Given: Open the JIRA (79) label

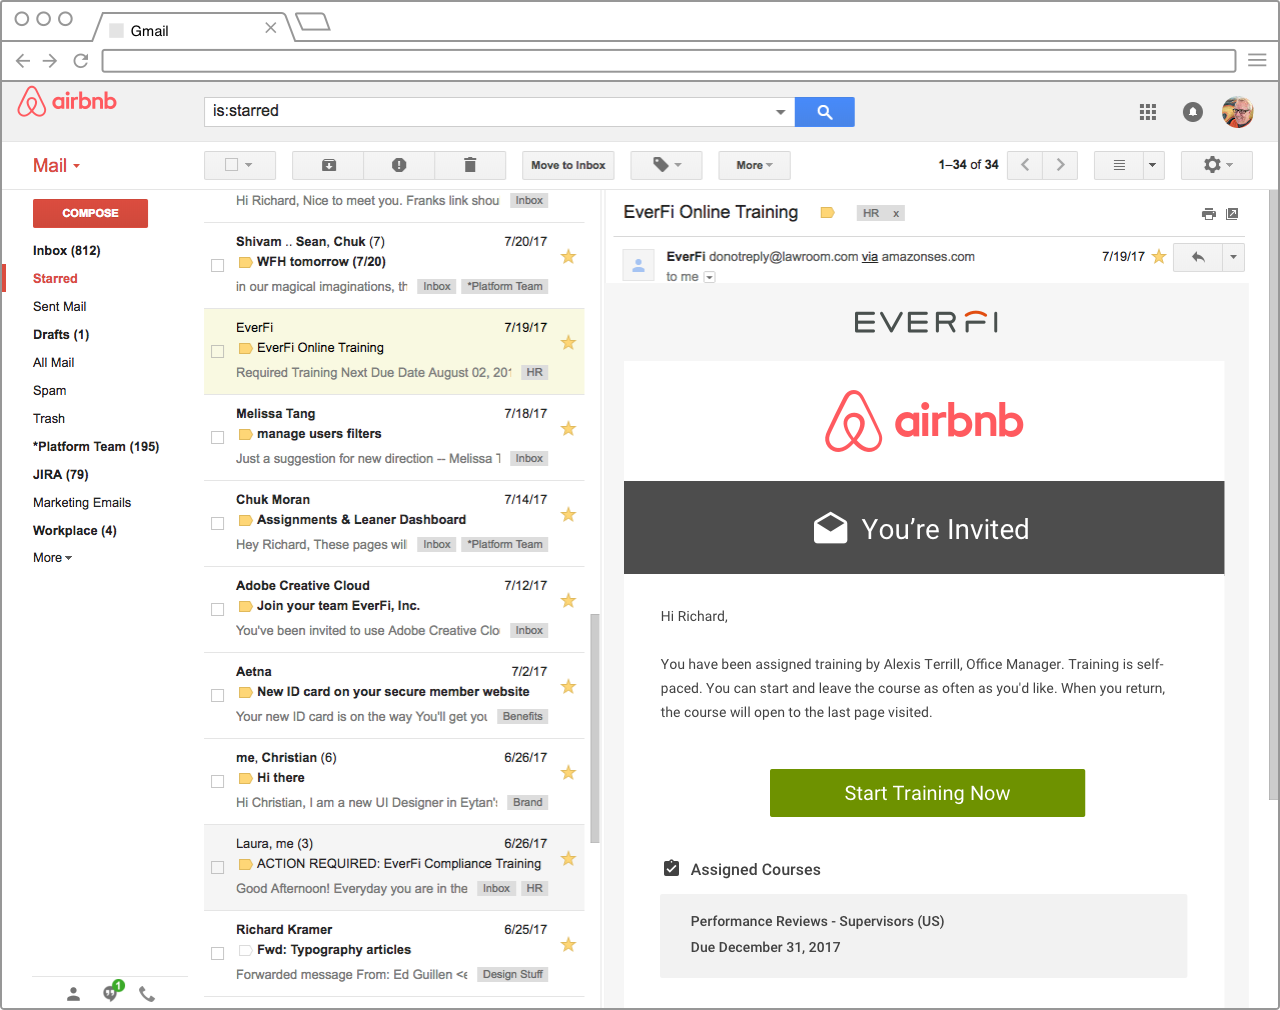Looking at the screenshot, I should coord(61,475).
